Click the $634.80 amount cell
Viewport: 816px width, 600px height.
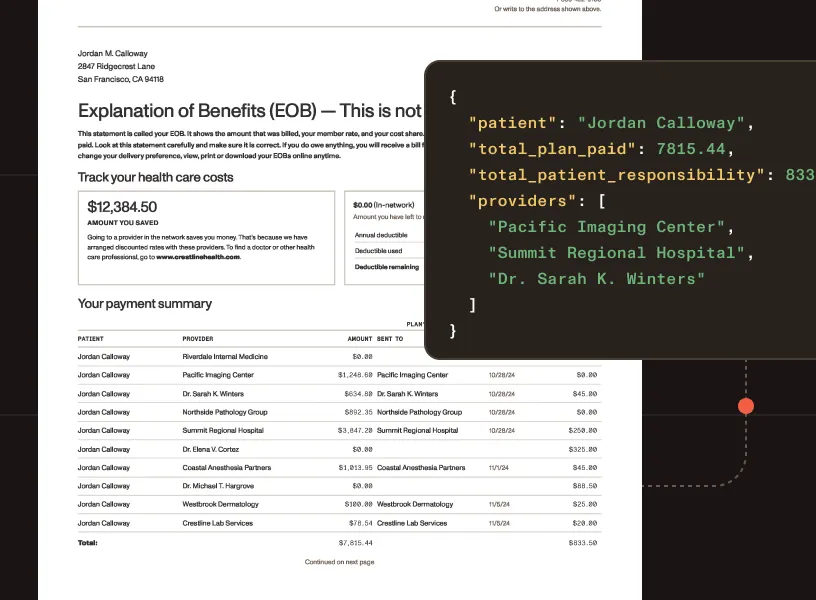coord(359,394)
